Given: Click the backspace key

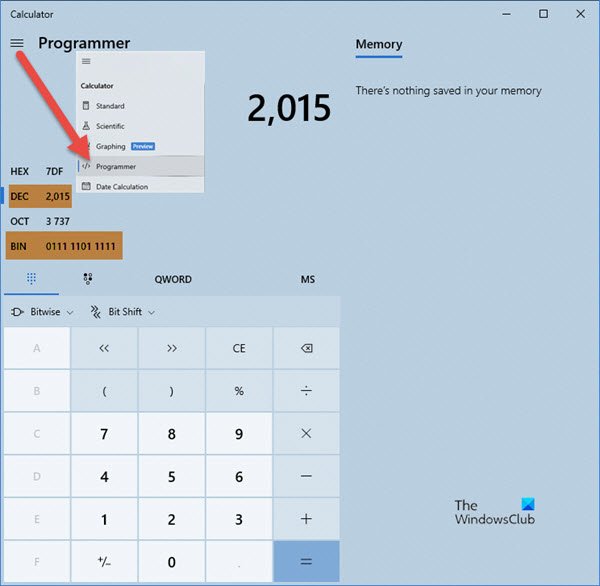Looking at the screenshot, I should pyautogui.click(x=307, y=348).
